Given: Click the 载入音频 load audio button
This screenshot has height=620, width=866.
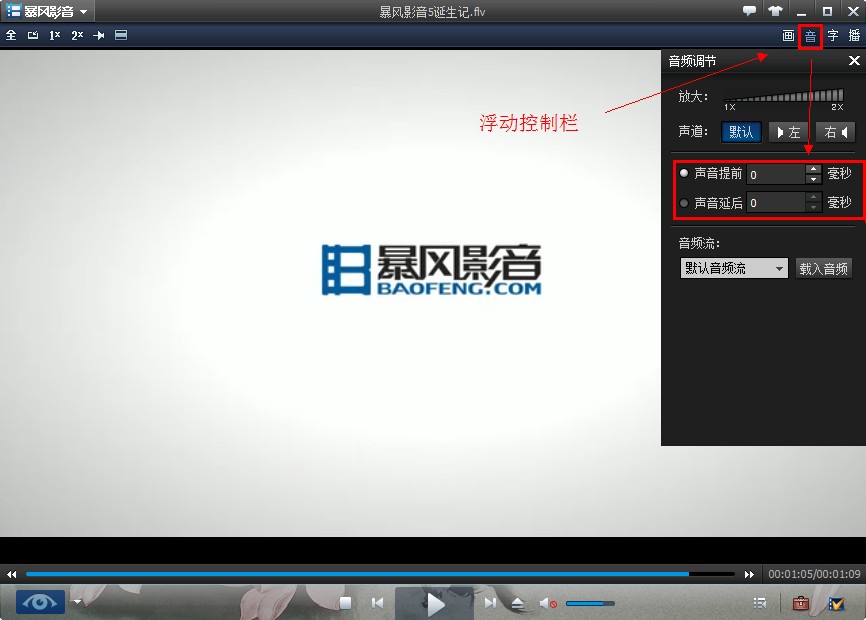Looking at the screenshot, I should click(824, 267).
